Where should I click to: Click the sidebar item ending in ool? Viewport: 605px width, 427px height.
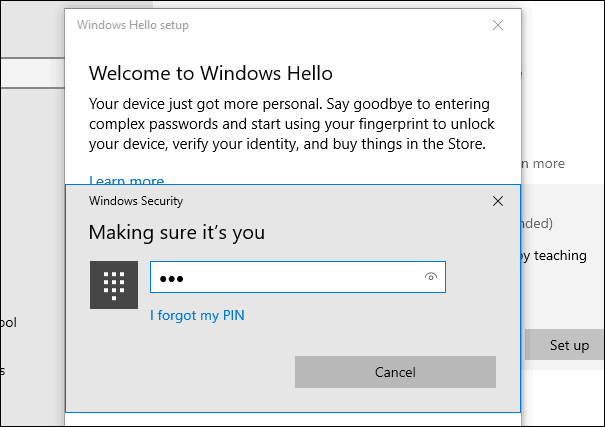(8, 322)
